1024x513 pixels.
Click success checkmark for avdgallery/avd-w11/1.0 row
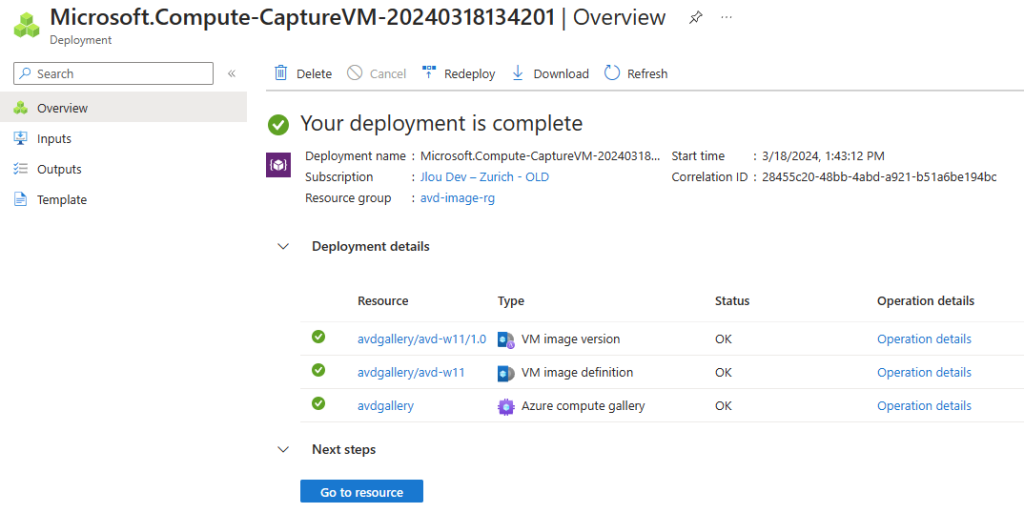(x=319, y=337)
